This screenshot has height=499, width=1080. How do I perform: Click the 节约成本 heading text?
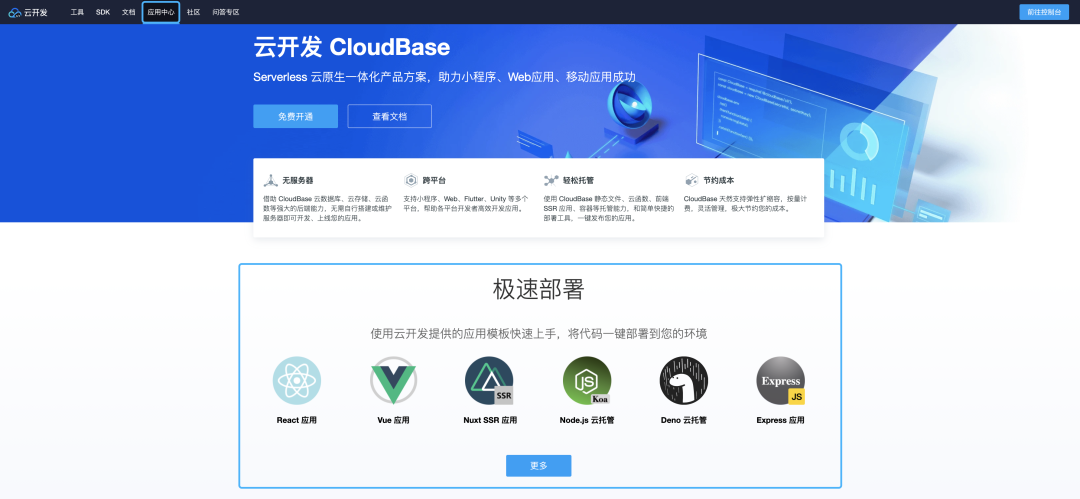tap(718, 181)
